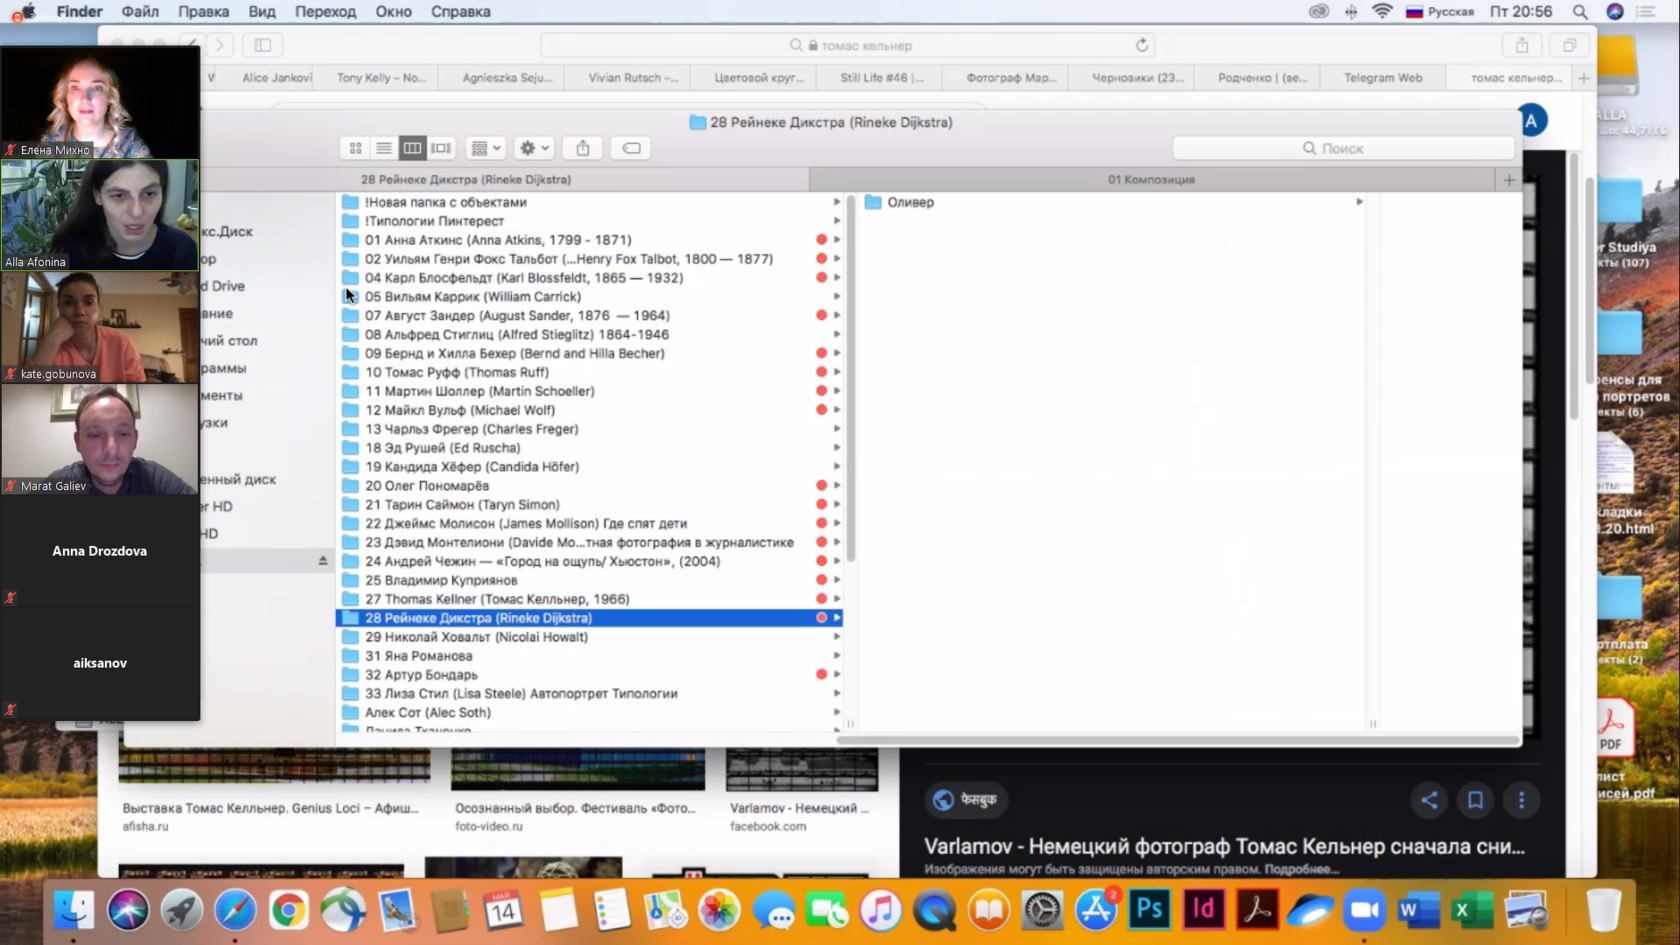Expand the Оливер folder arrow
Screen dimensions: 1680x945
[x=1359, y=202]
